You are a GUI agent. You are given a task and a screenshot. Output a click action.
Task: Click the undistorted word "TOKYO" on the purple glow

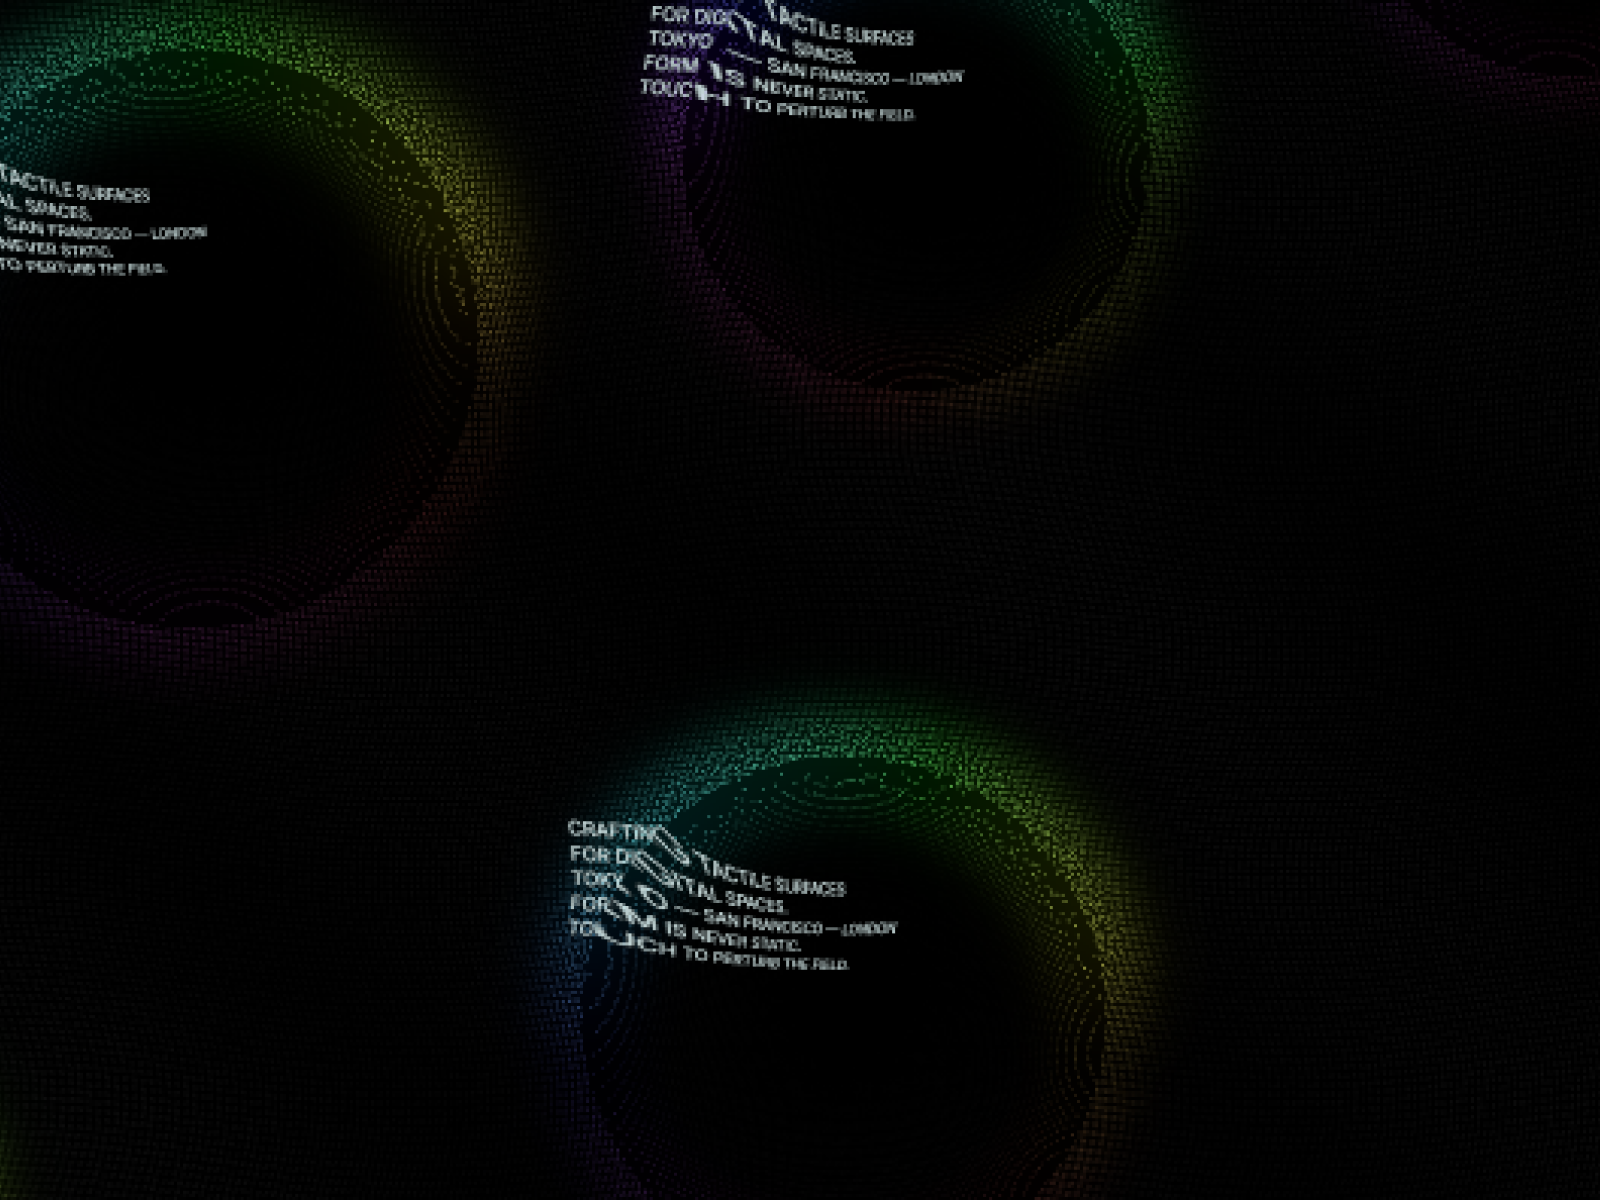(681, 40)
